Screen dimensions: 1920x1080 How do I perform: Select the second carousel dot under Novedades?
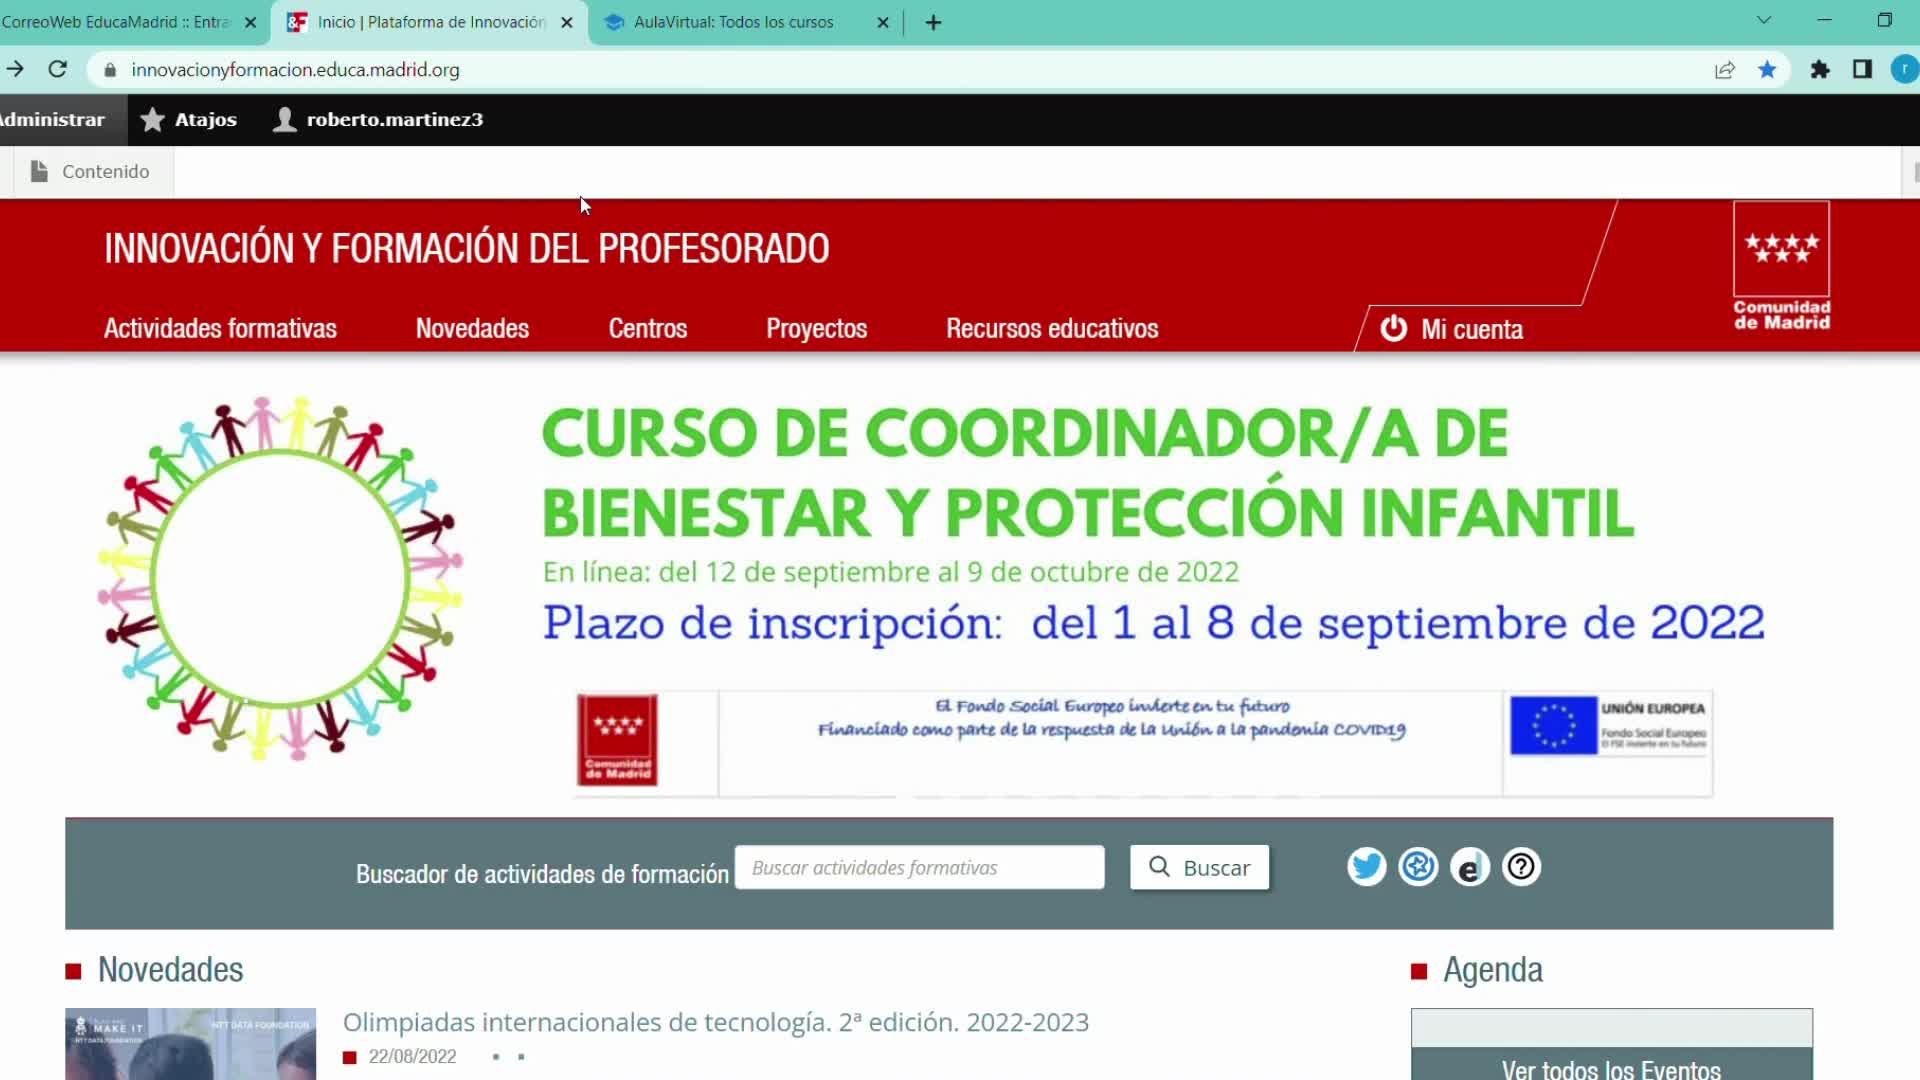click(x=521, y=1057)
